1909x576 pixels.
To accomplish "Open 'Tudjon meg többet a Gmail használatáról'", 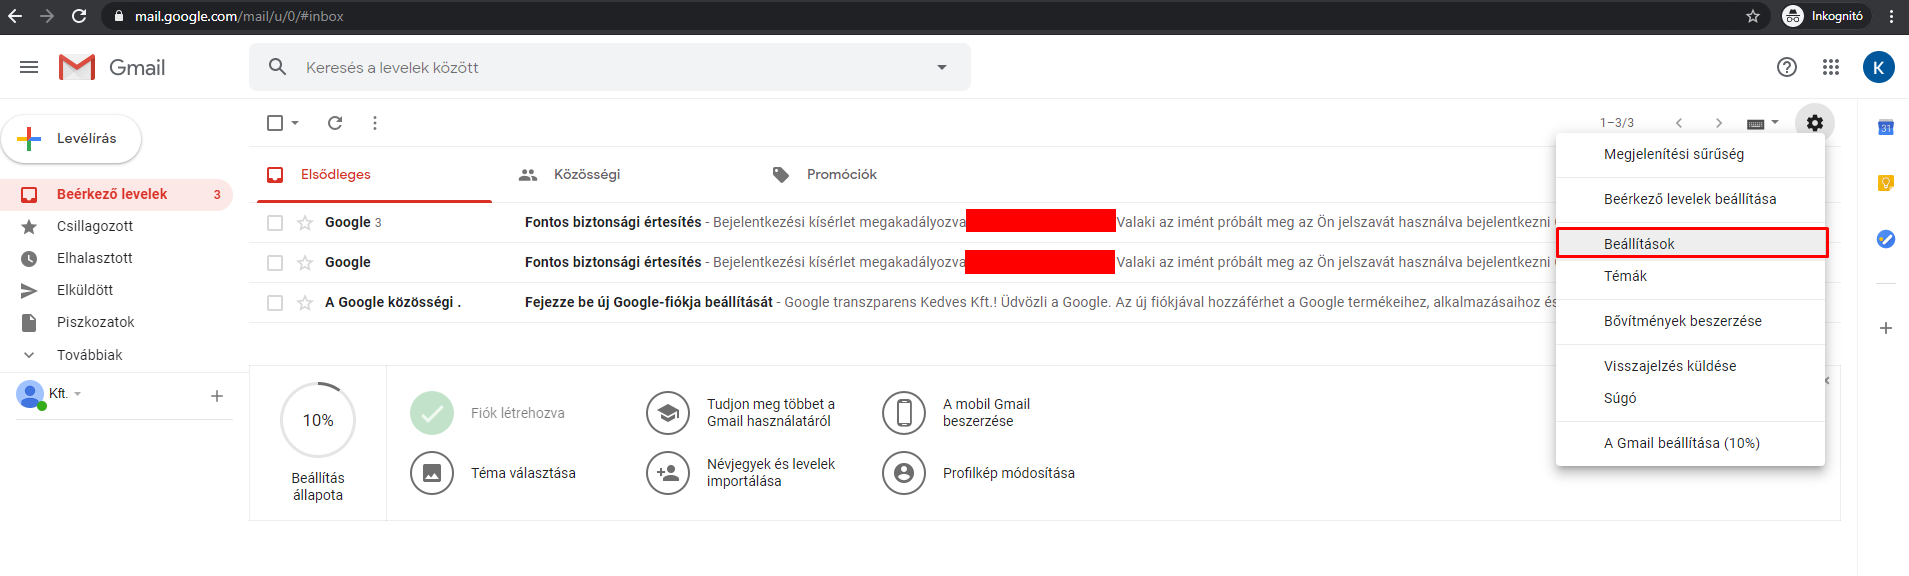I will point(771,413).
